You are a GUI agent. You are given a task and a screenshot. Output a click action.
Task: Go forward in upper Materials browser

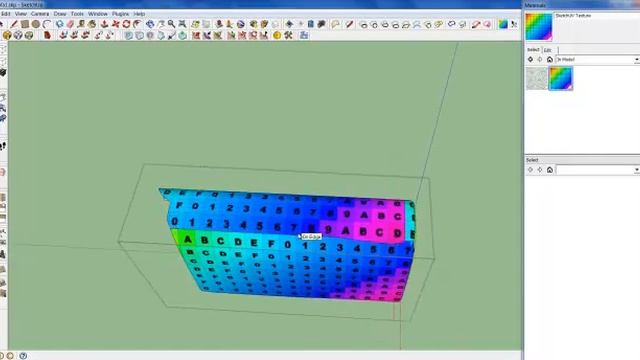pos(540,60)
